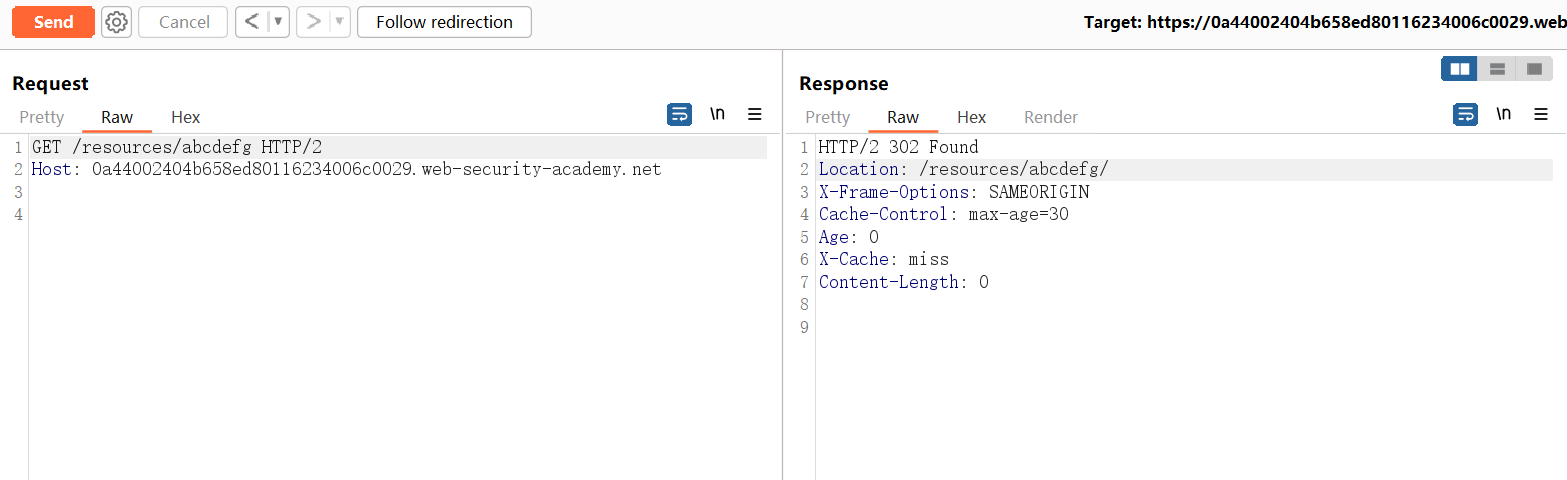Switch to top-bottom stacked layout view

tap(1497, 69)
